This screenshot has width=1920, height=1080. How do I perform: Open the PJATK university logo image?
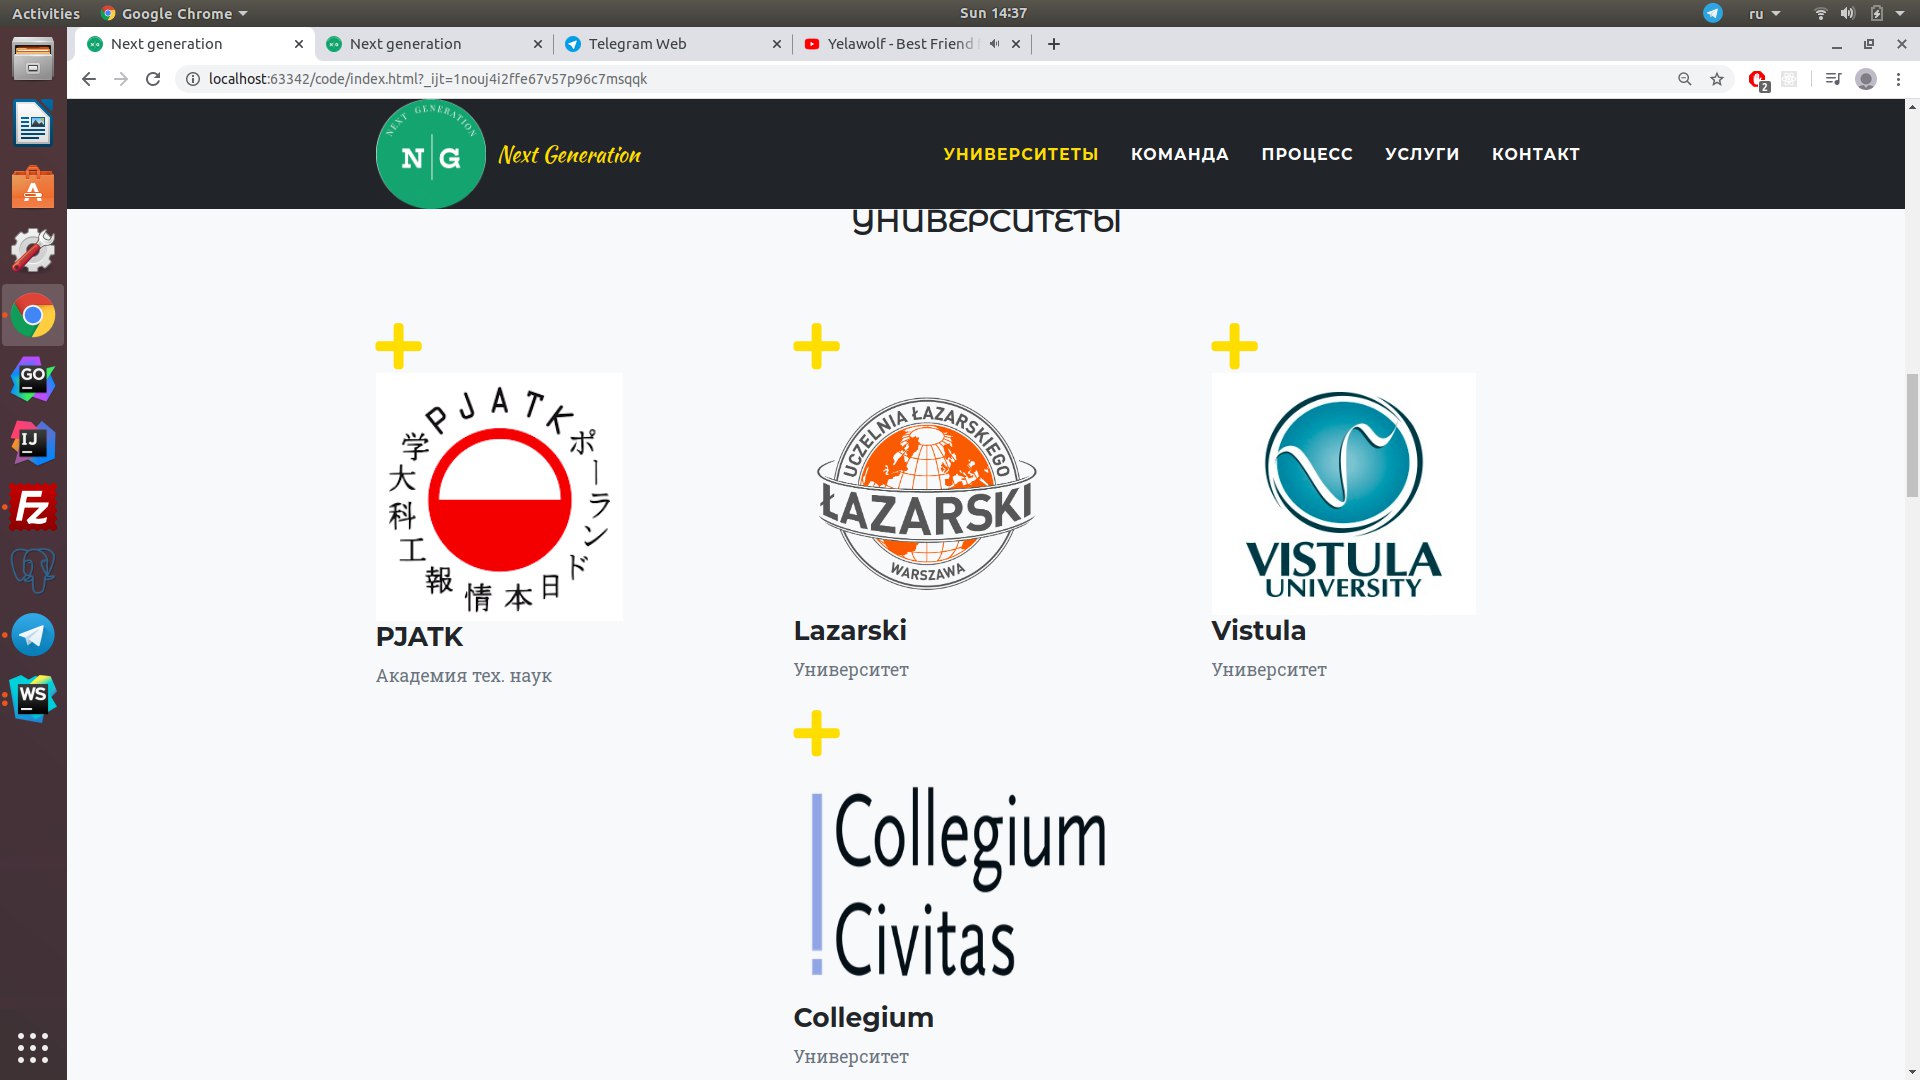click(499, 497)
